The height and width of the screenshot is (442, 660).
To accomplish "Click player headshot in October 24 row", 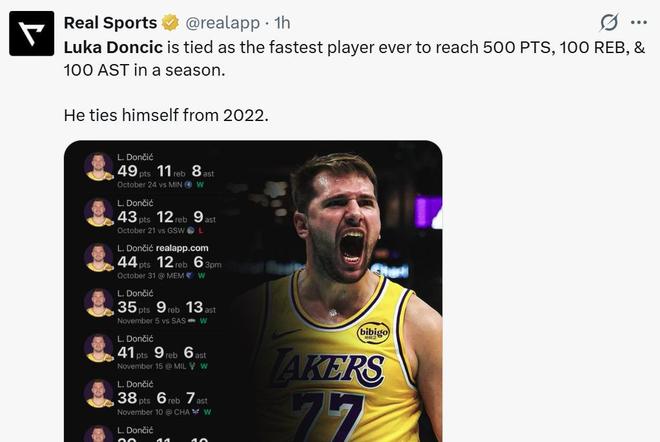I will coord(98,166).
